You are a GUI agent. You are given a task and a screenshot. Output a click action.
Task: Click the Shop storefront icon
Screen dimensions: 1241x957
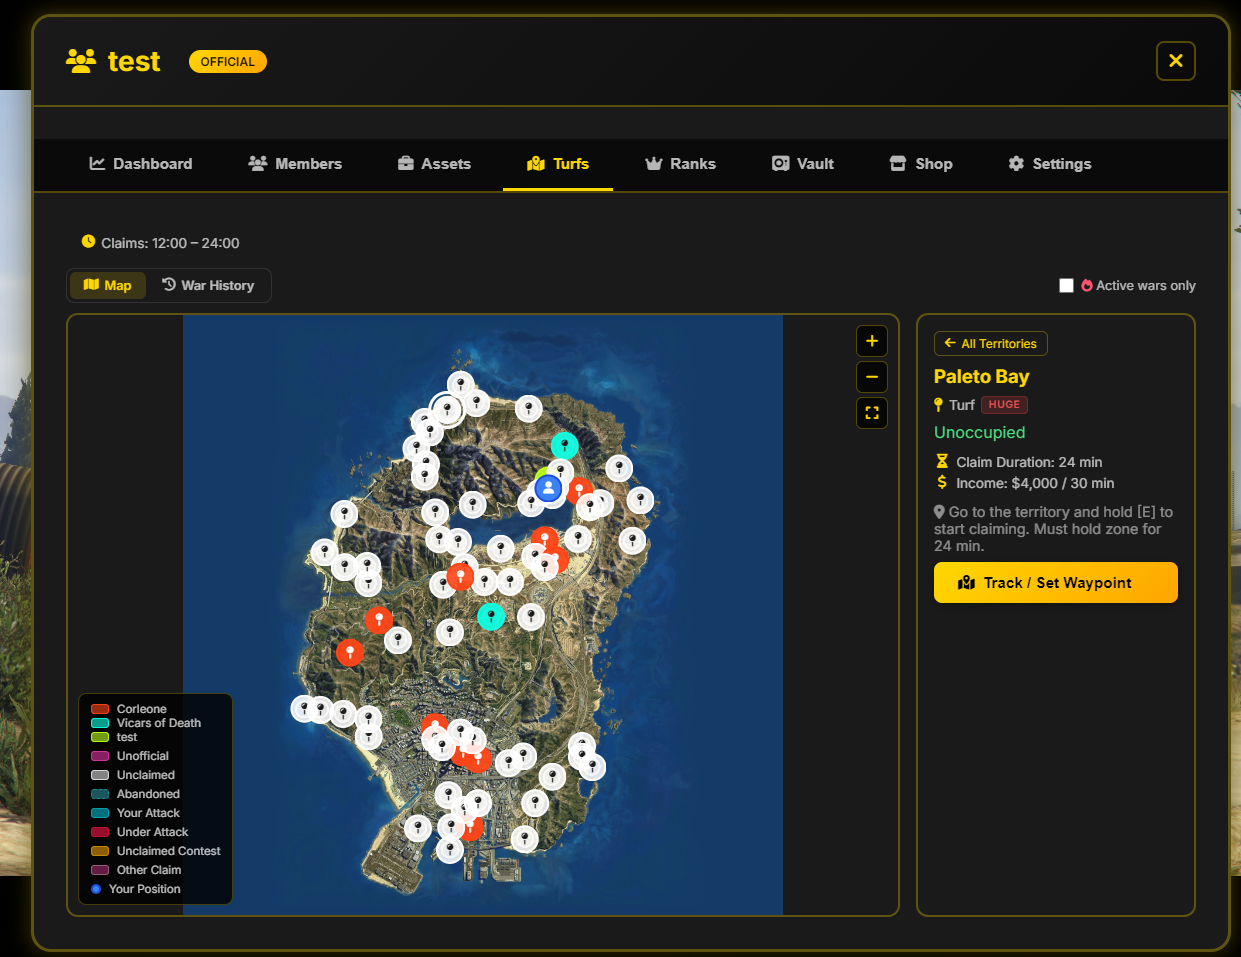(x=898, y=163)
